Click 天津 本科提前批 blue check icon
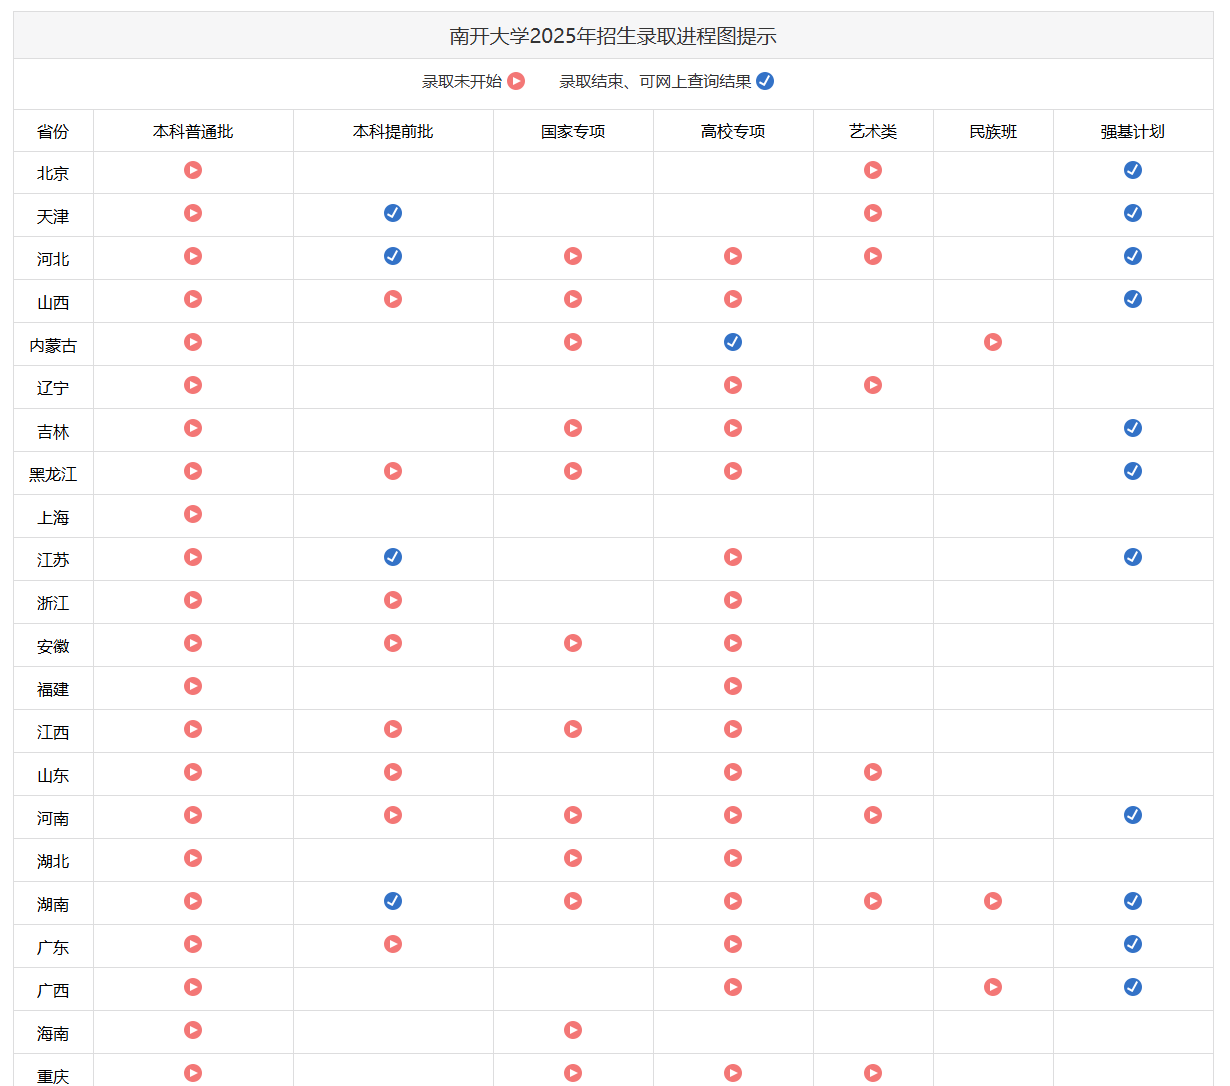The height and width of the screenshot is (1086, 1230). click(x=393, y=213)
